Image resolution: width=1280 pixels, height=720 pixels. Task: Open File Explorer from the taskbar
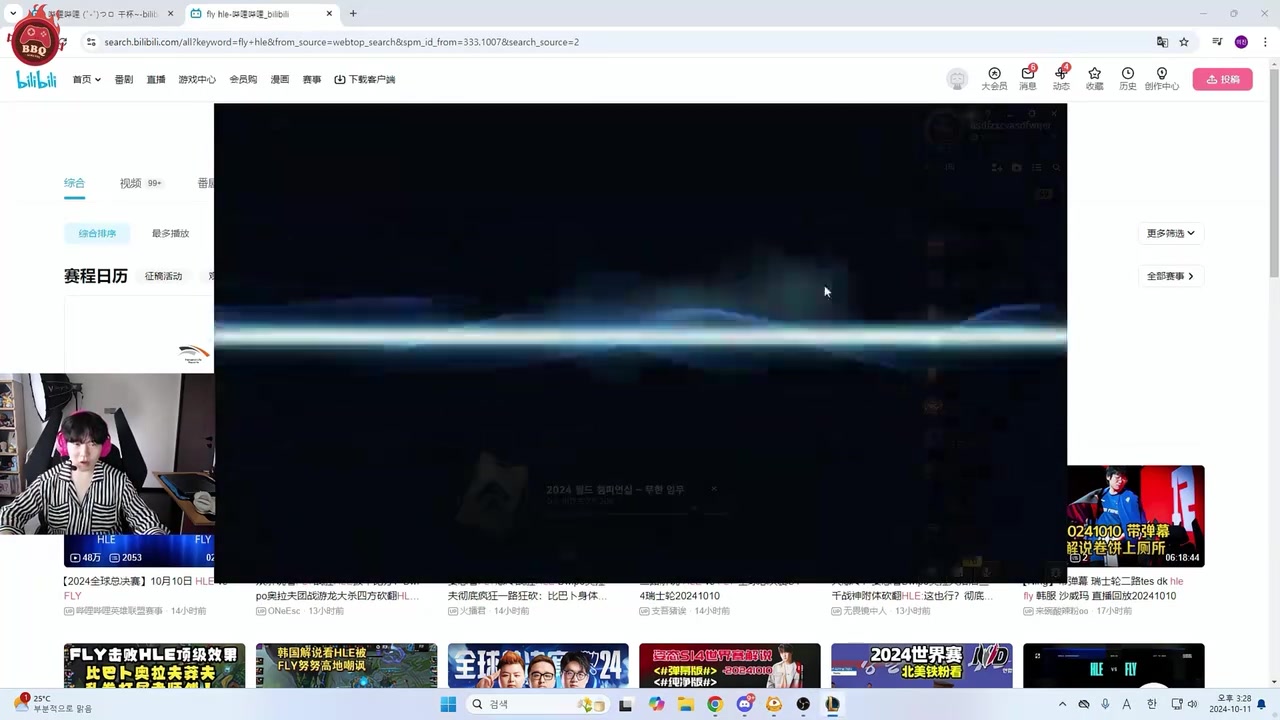tap(685, 704)
